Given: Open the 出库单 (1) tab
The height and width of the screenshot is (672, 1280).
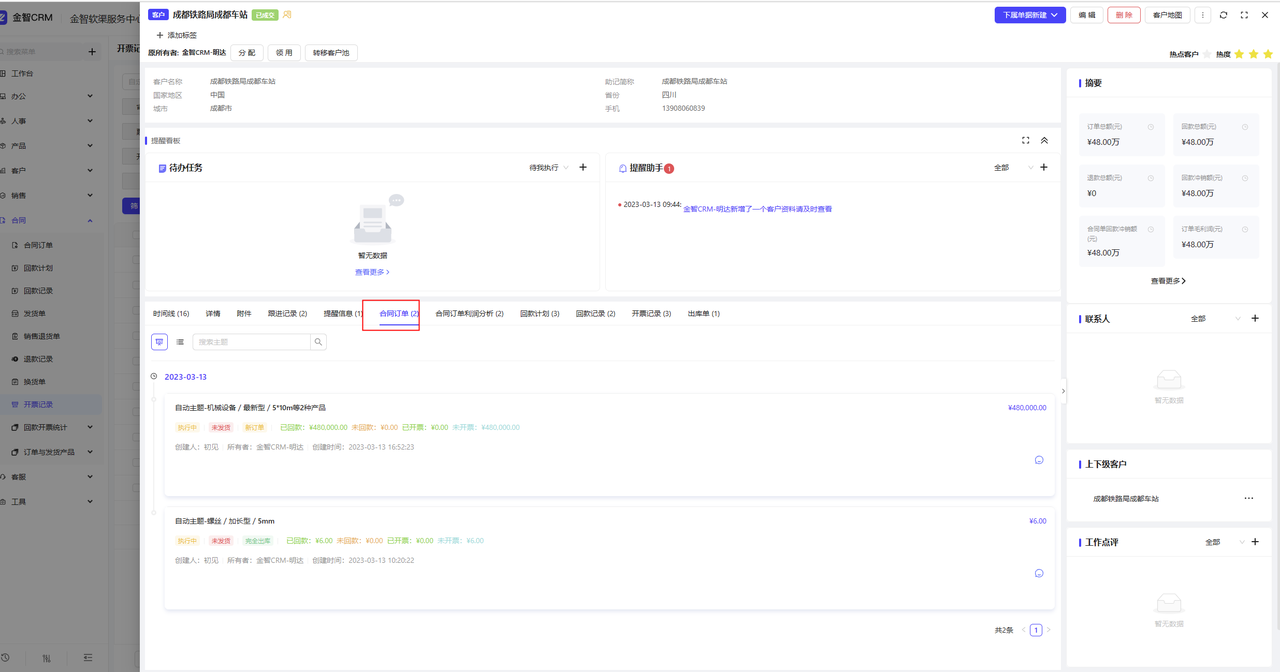Looking at the screenshot, I should coord(703,314).
